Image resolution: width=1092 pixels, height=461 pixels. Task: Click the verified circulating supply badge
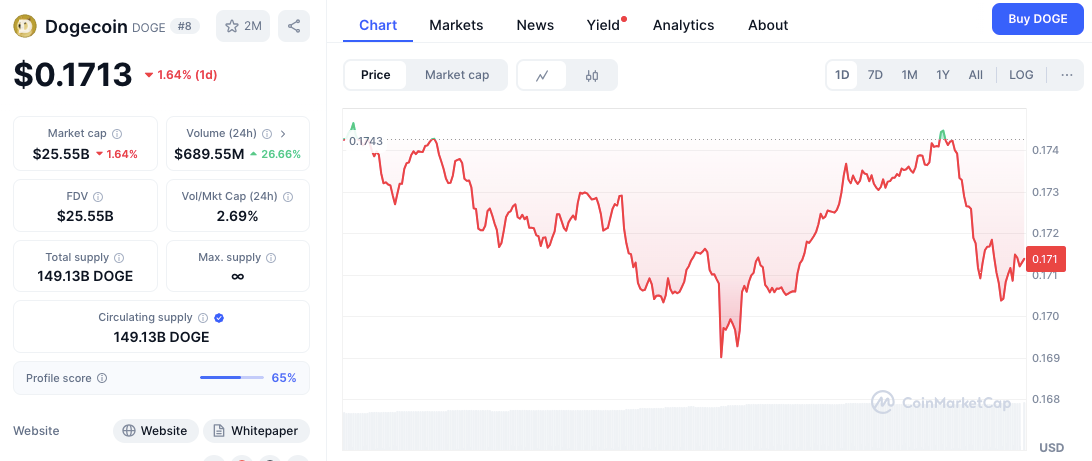click(219, 318)
